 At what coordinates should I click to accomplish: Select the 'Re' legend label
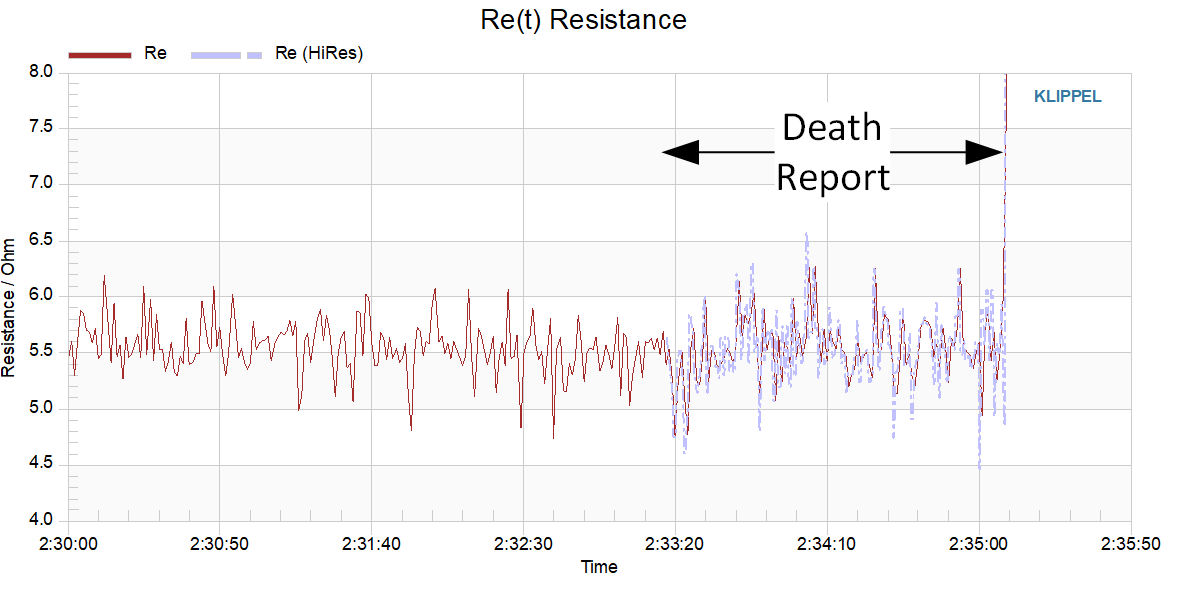point(155,54)
